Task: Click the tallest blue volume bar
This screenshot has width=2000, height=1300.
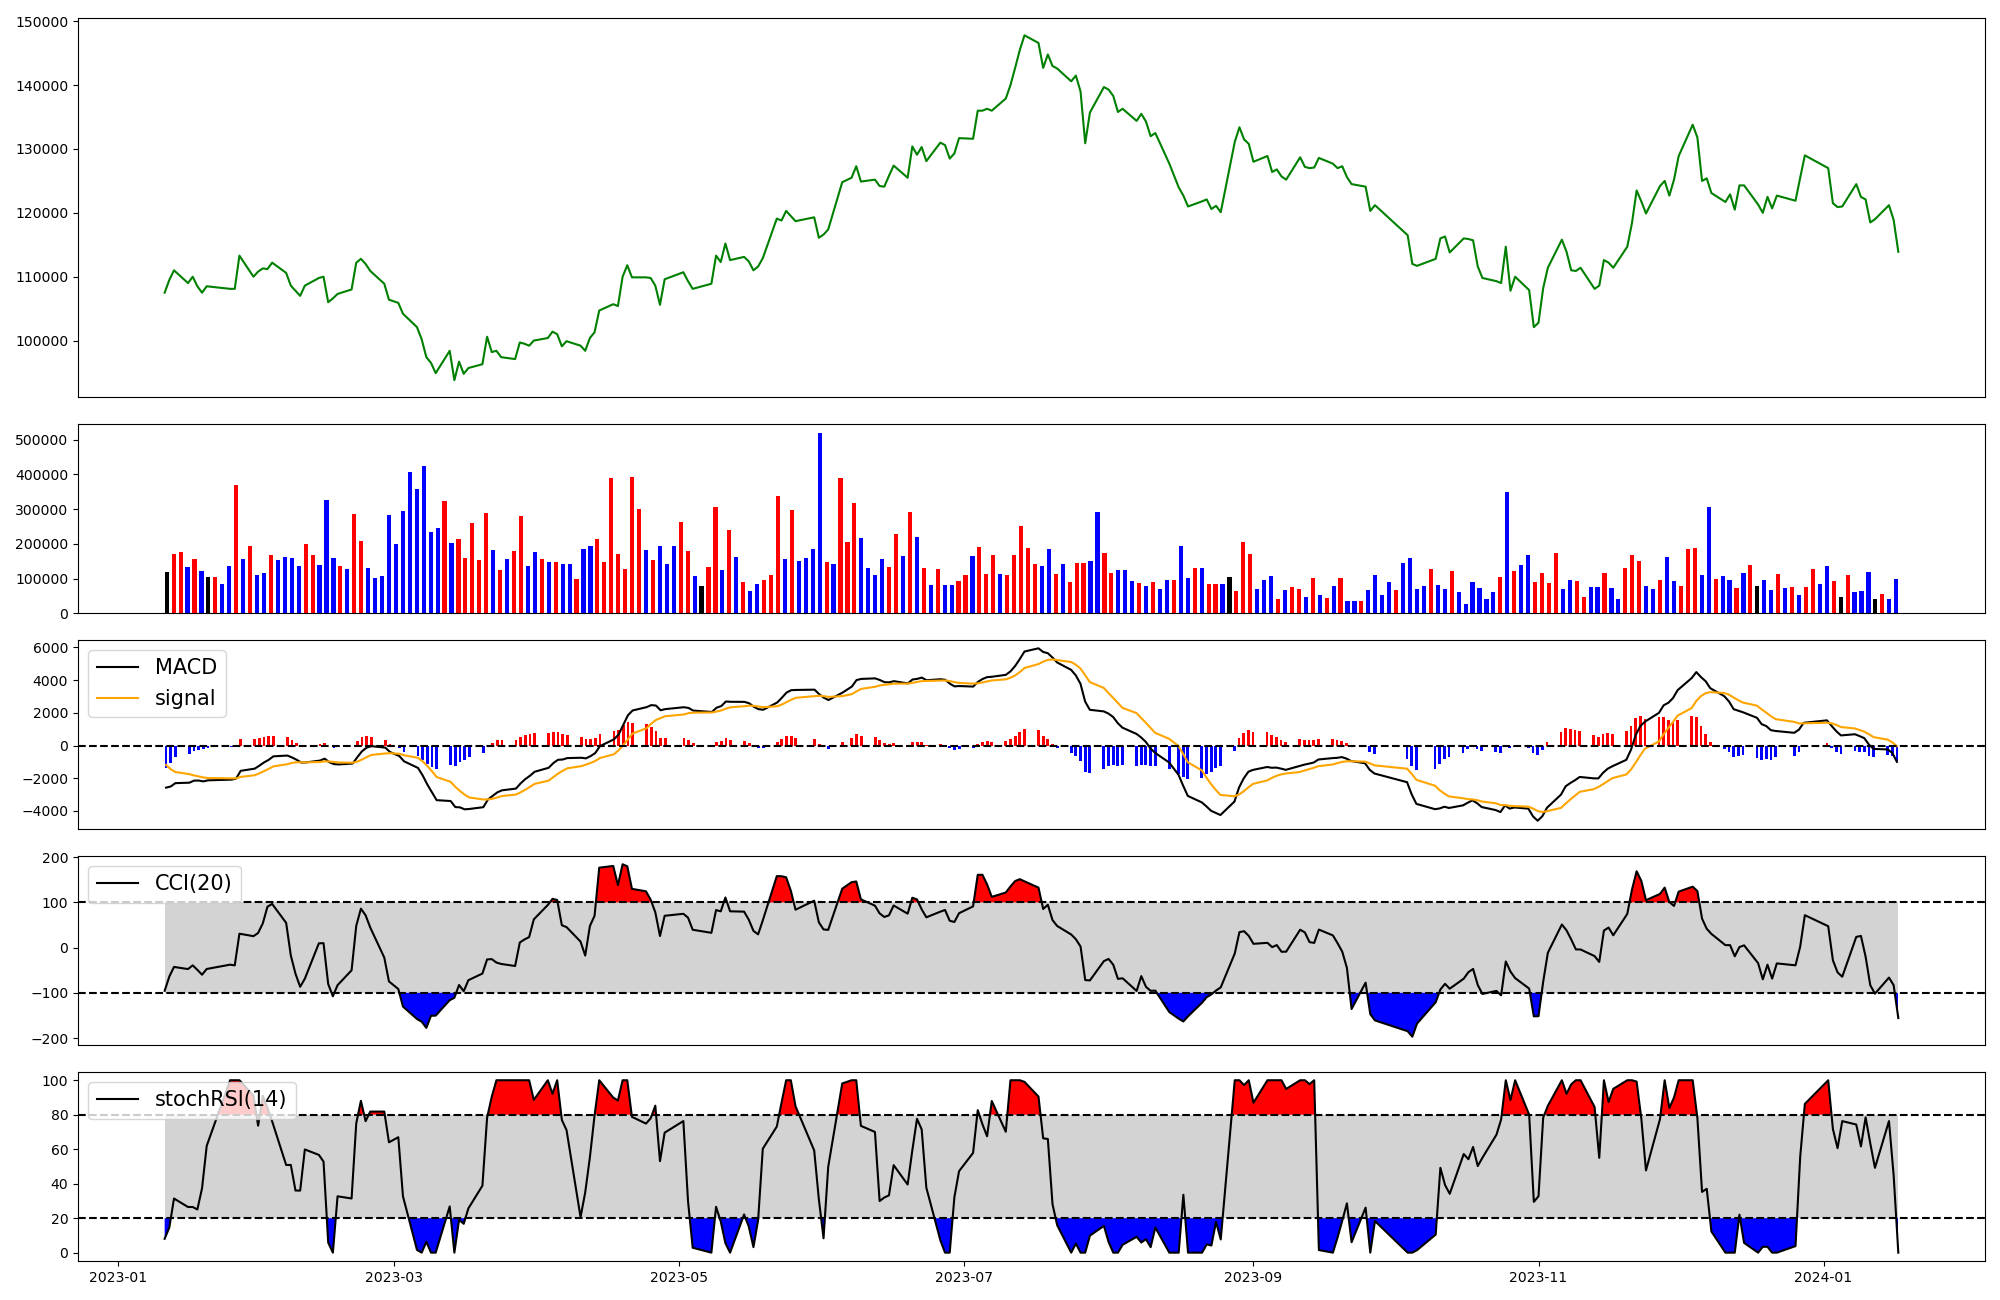Action: pyautogui.click(x=820, y=523)
